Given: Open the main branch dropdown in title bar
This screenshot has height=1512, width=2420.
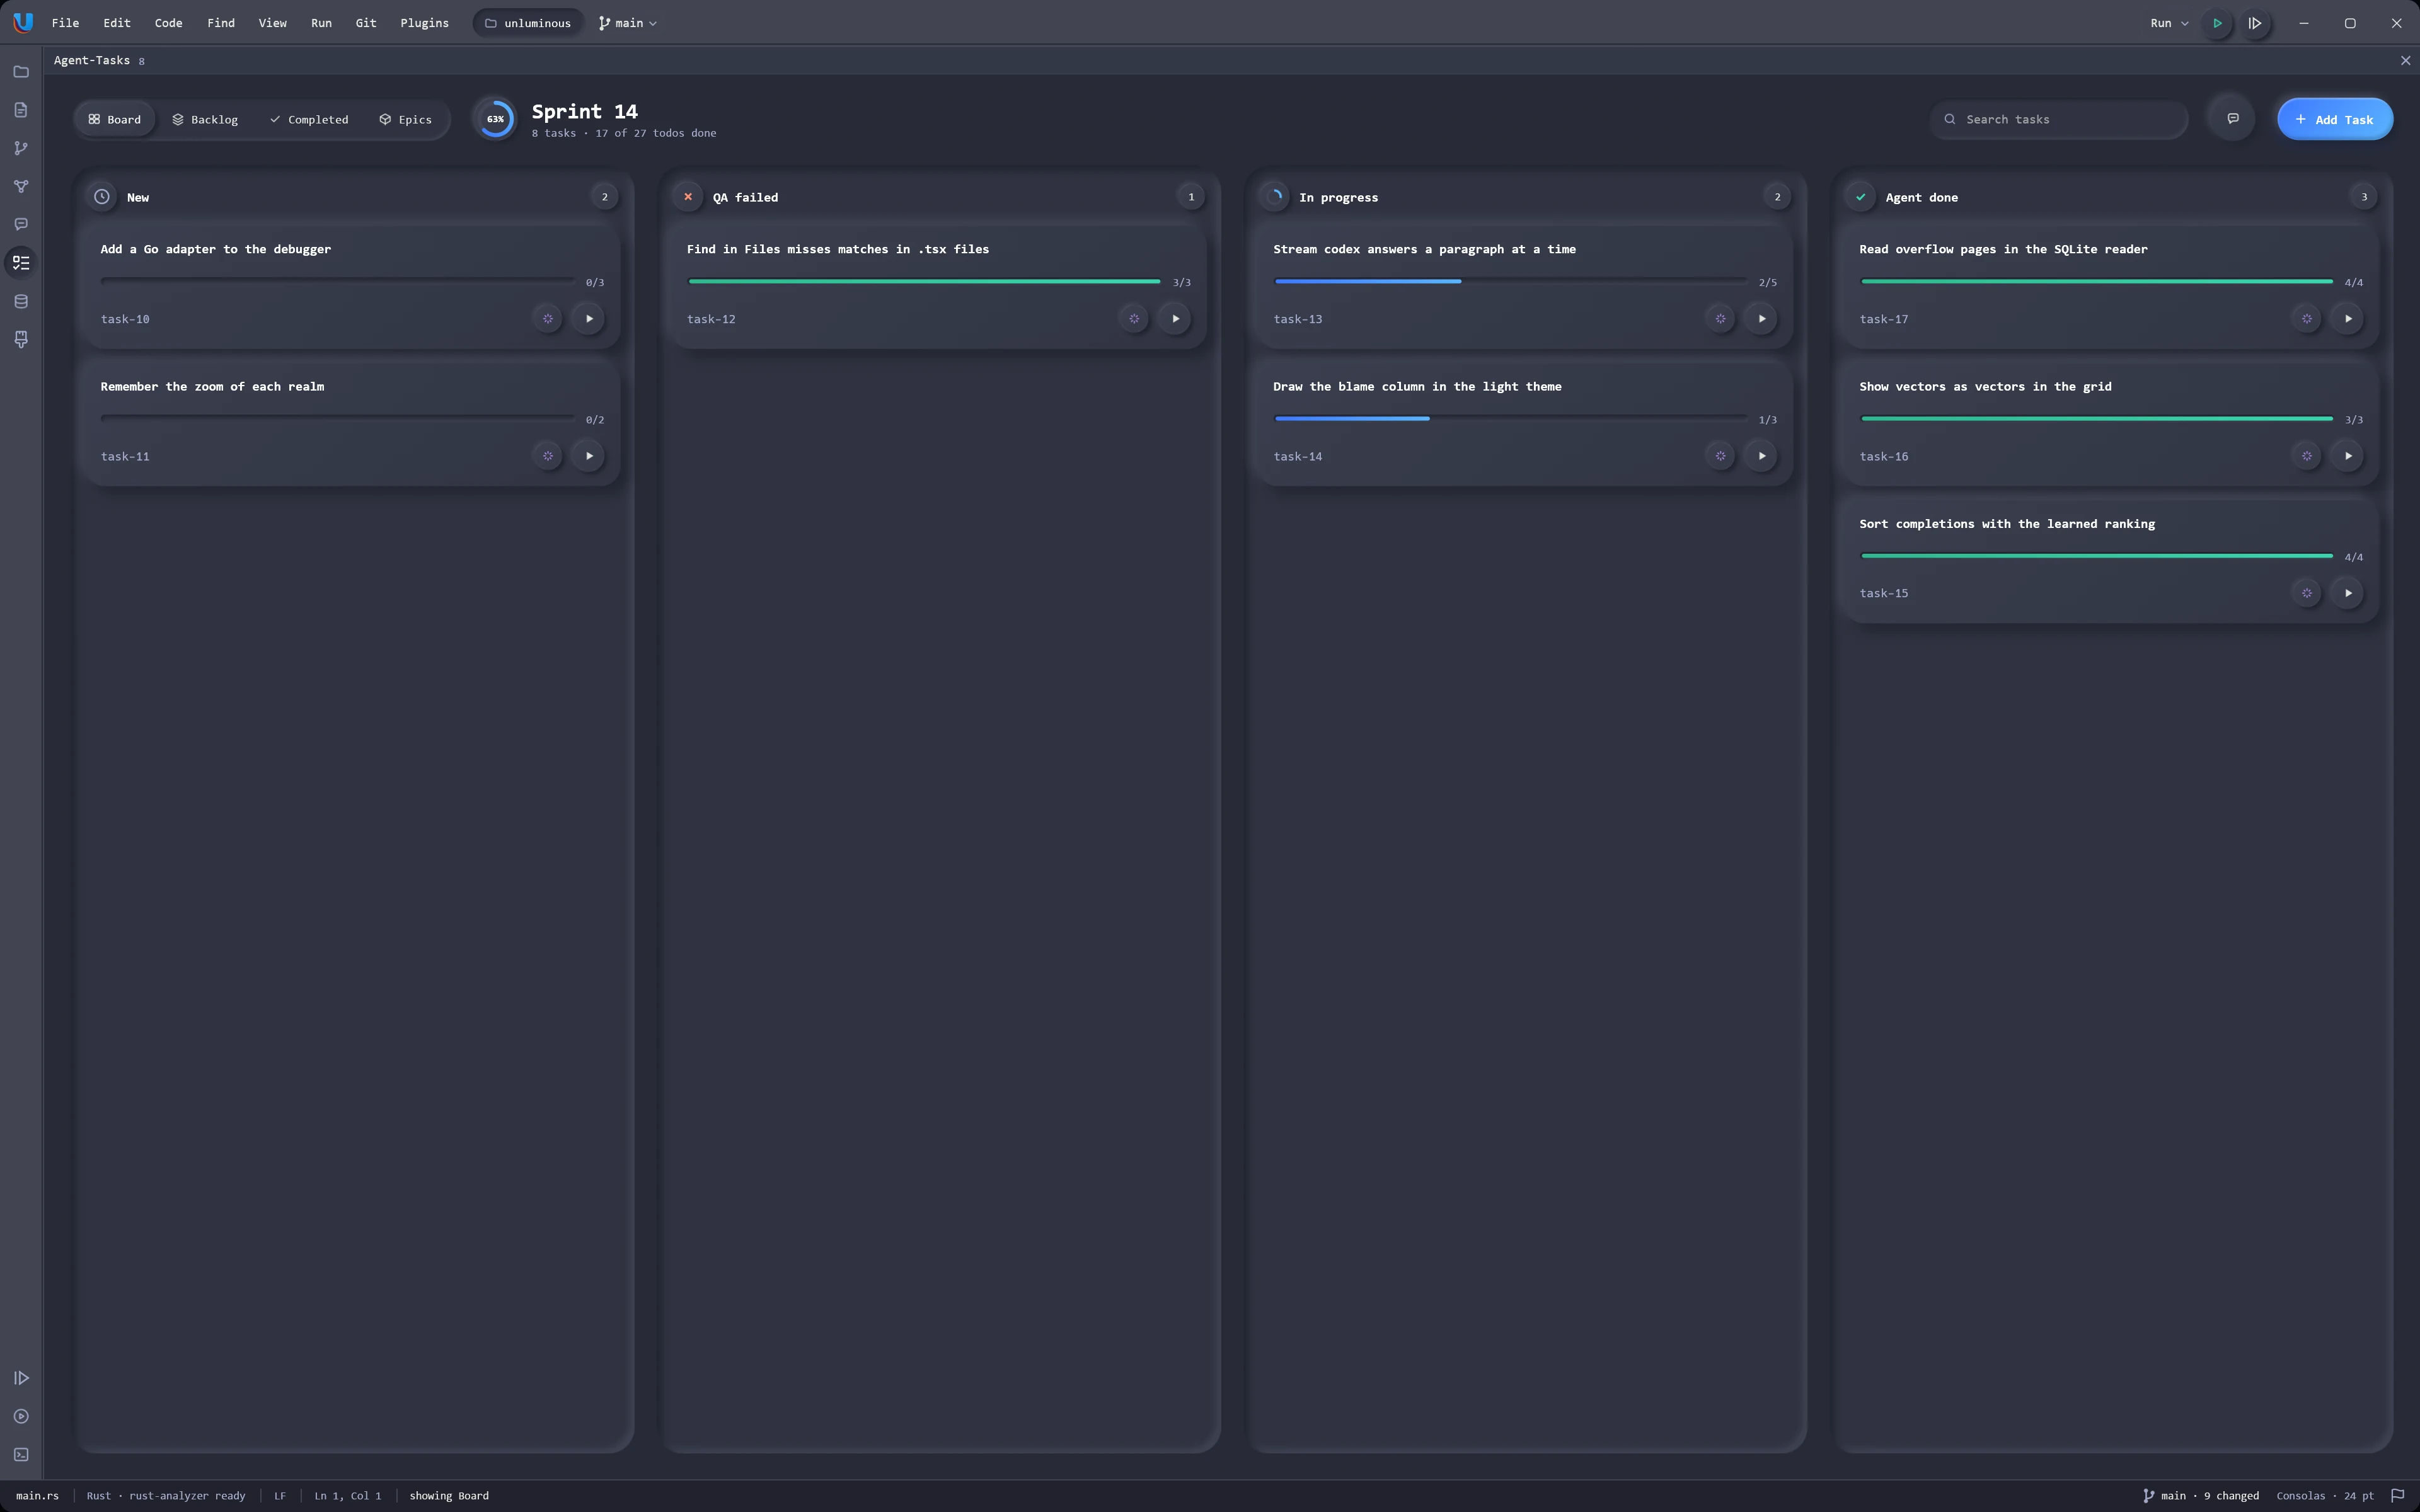Looking at the screenshot, I should click(628, 23).
